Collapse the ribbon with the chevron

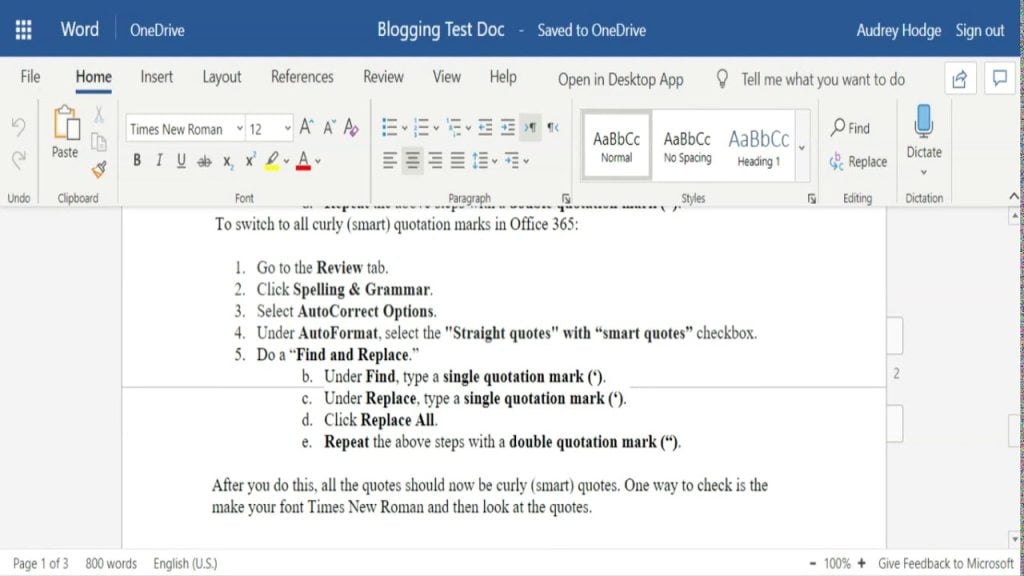pyautogui.click(x=1014, y=196)
